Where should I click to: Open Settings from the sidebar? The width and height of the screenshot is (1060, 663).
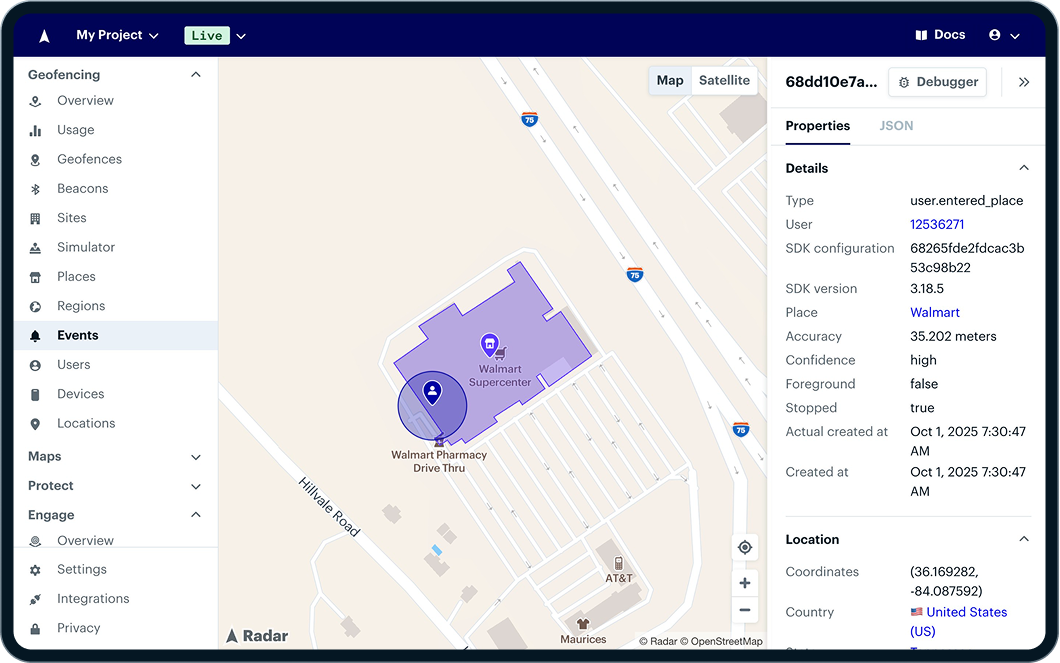84,569
